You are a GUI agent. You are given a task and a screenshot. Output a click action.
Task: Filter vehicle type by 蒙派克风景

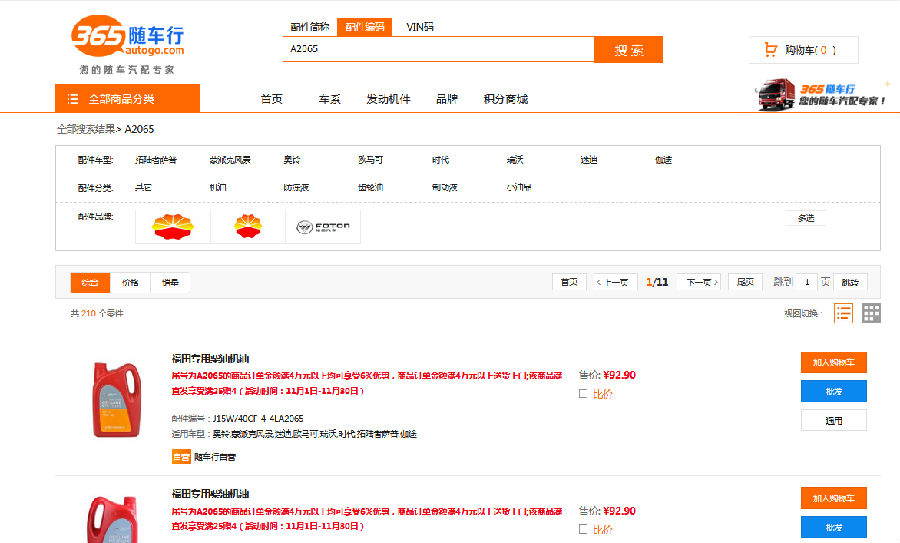pyautogui.click(x=230, y=160)
